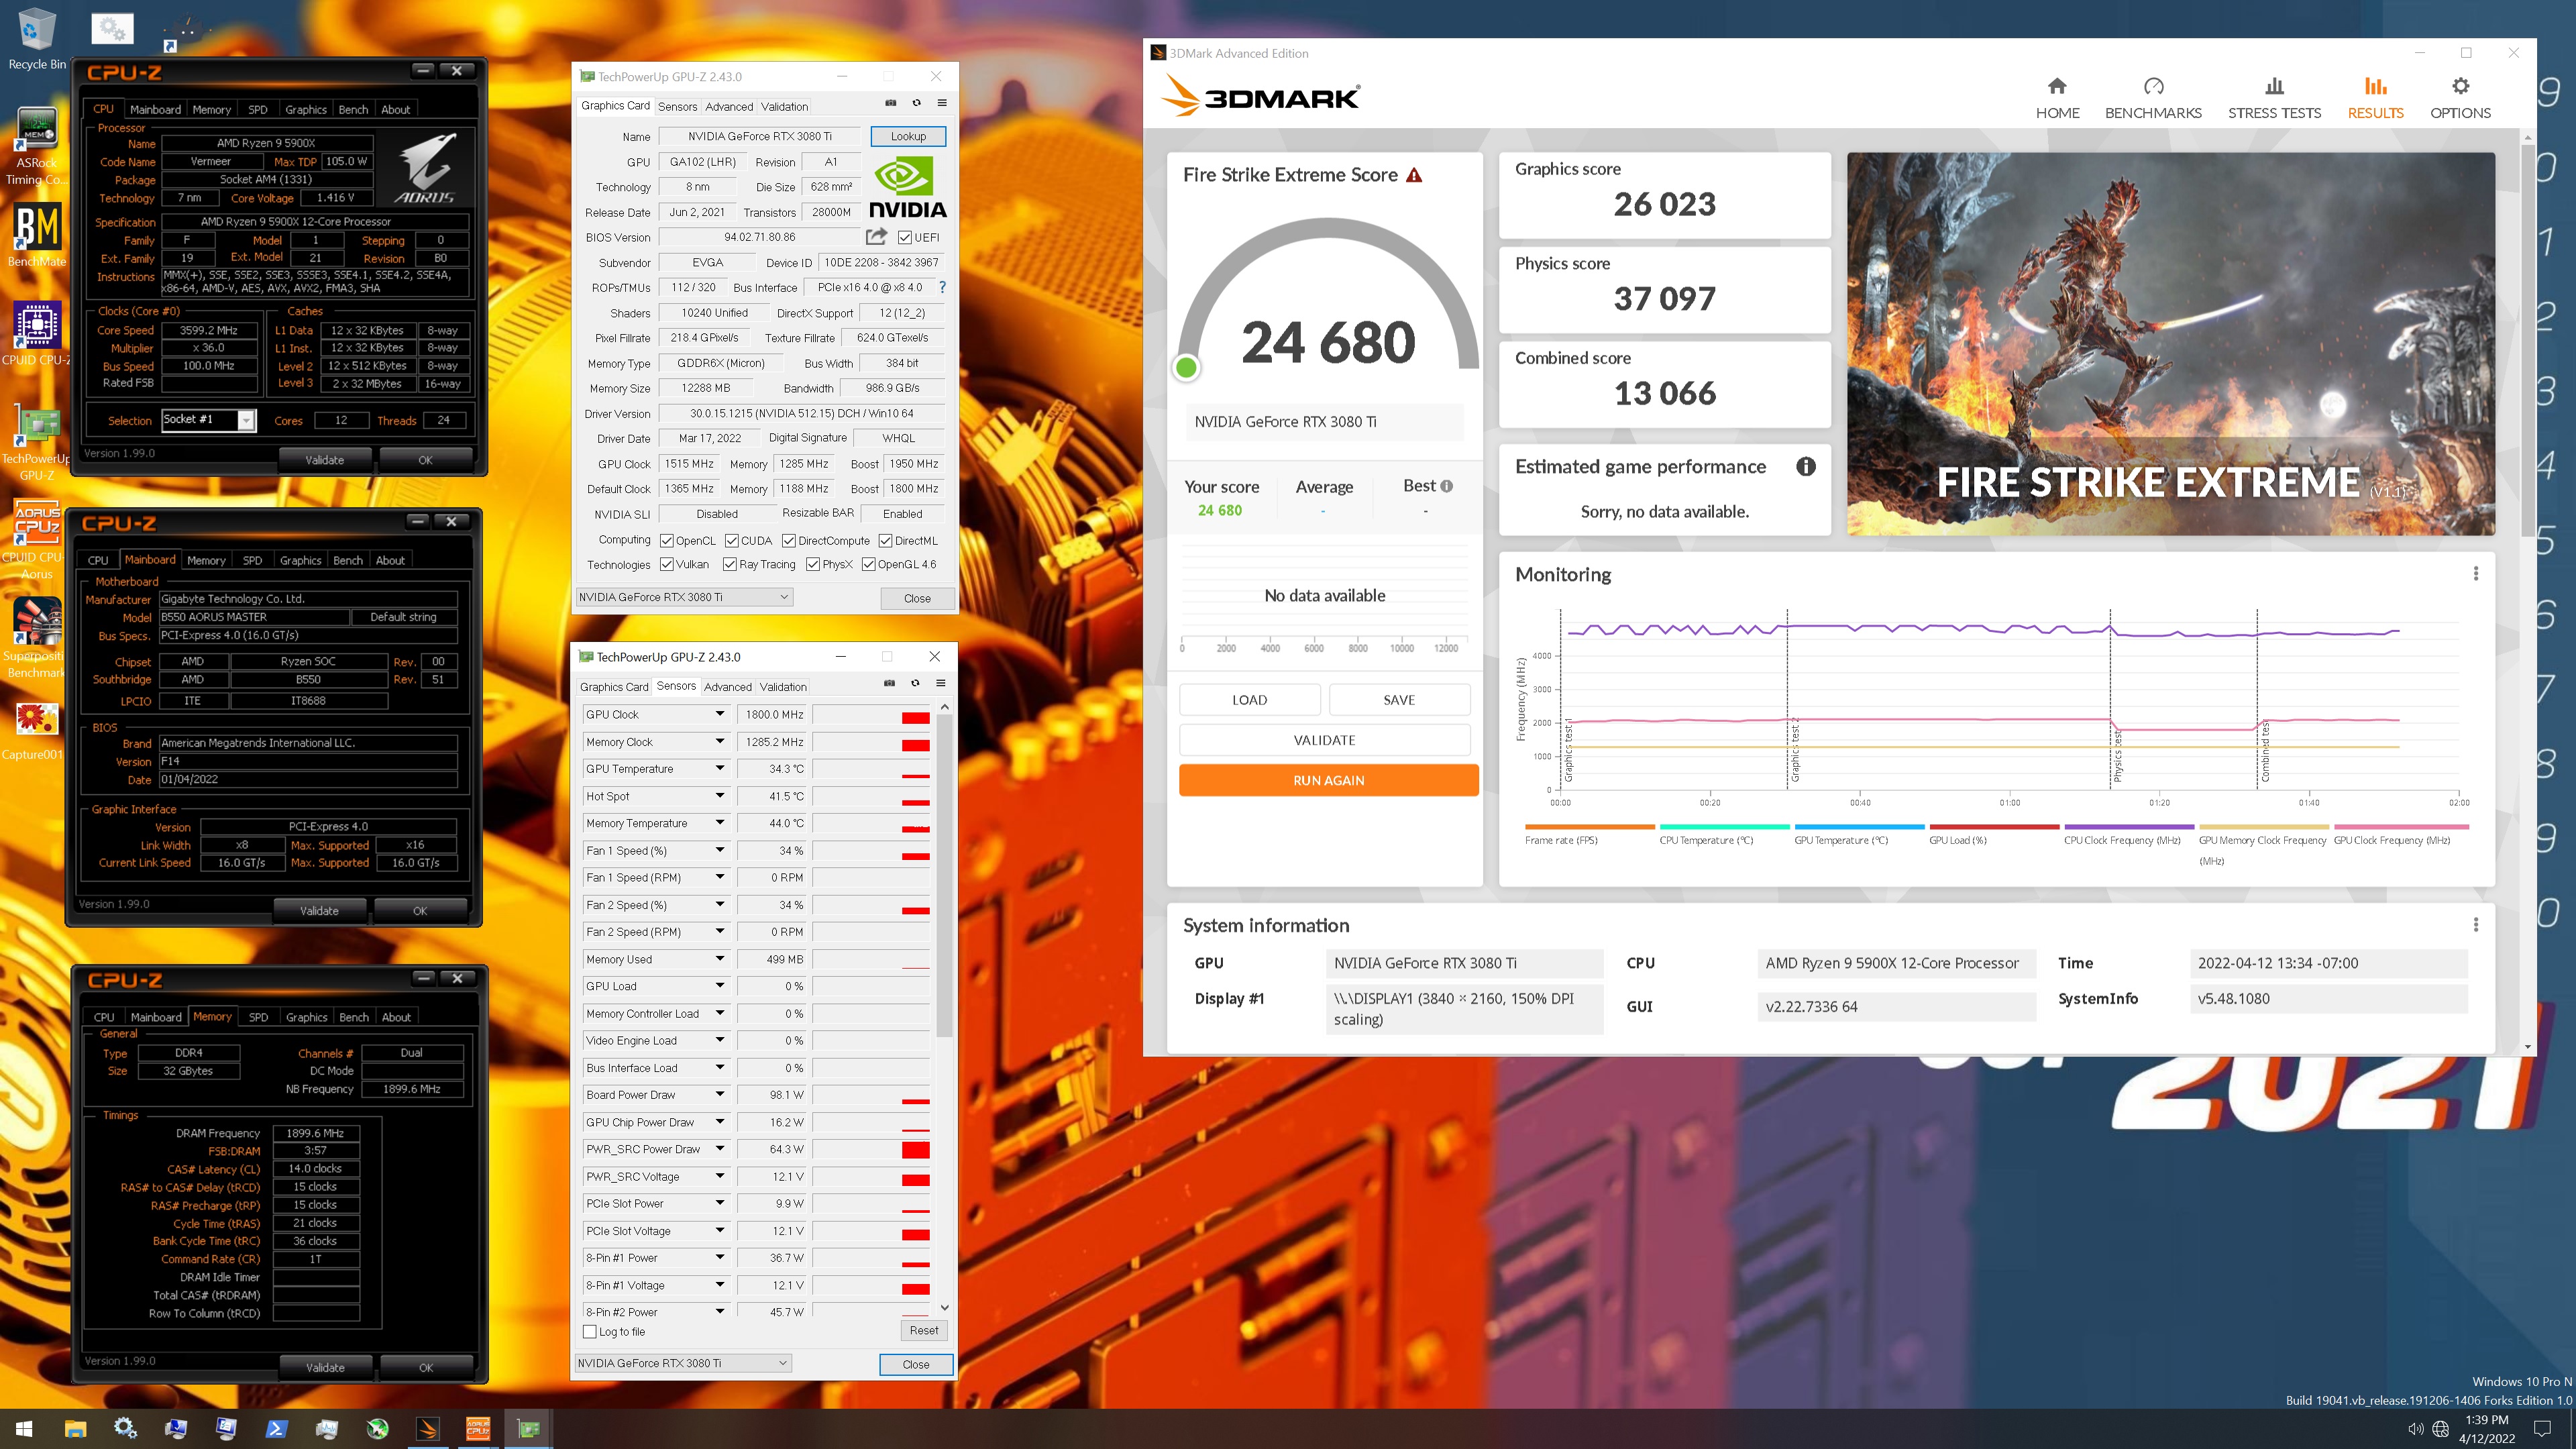
Task: Click the VALIDATE button in 3DMark
Action: [x=1324, y=740]
